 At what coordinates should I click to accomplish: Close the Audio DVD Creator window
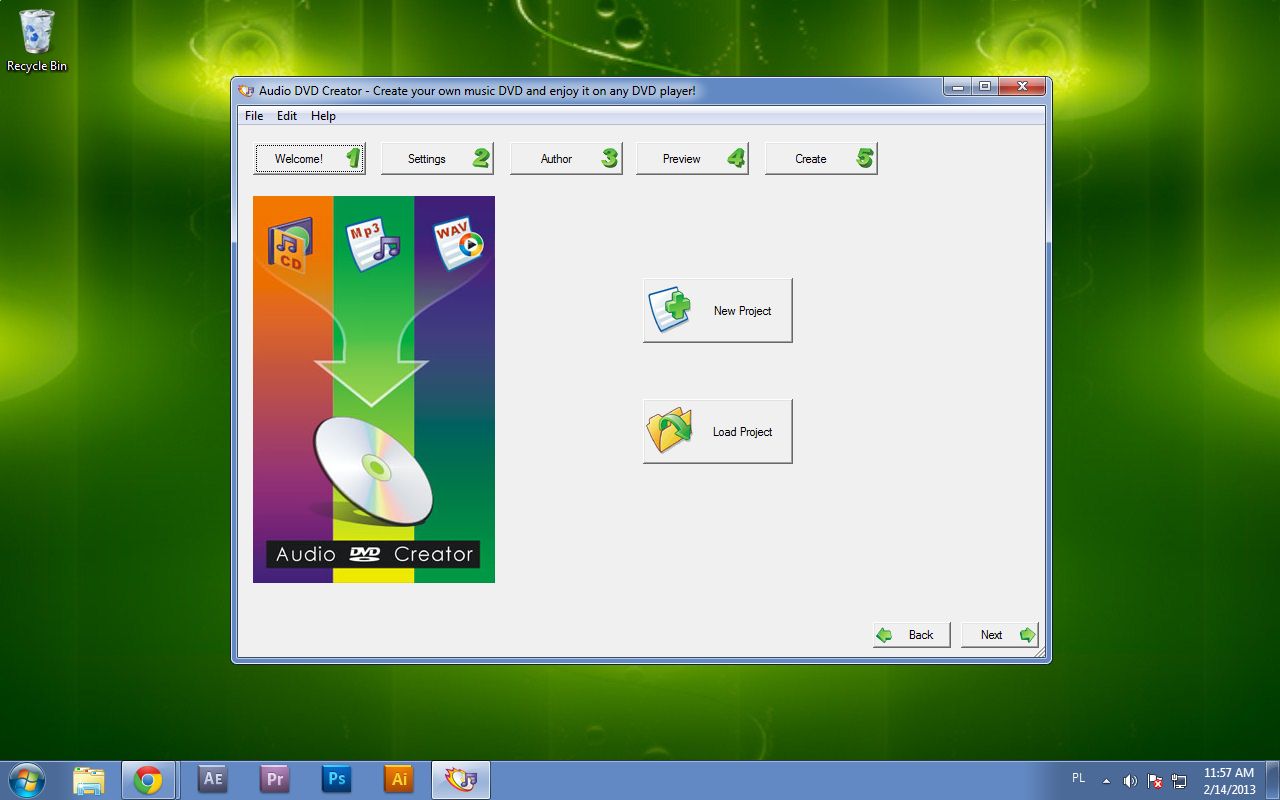point(1022,87)
